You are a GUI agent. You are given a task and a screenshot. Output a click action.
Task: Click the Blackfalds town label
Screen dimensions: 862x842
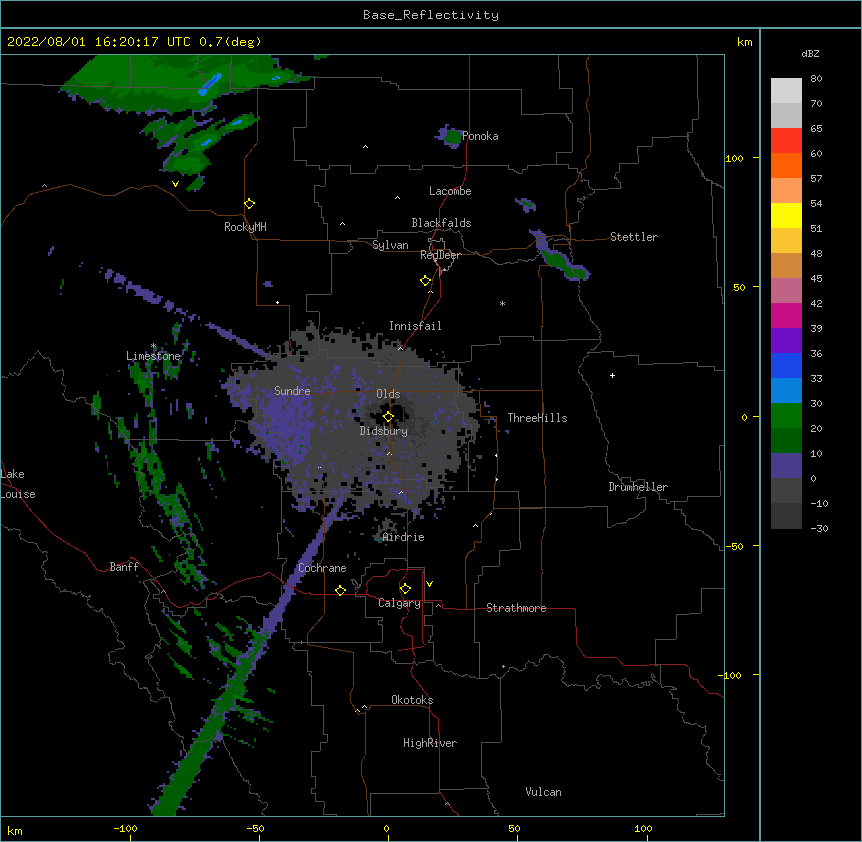tap(441, 223)
